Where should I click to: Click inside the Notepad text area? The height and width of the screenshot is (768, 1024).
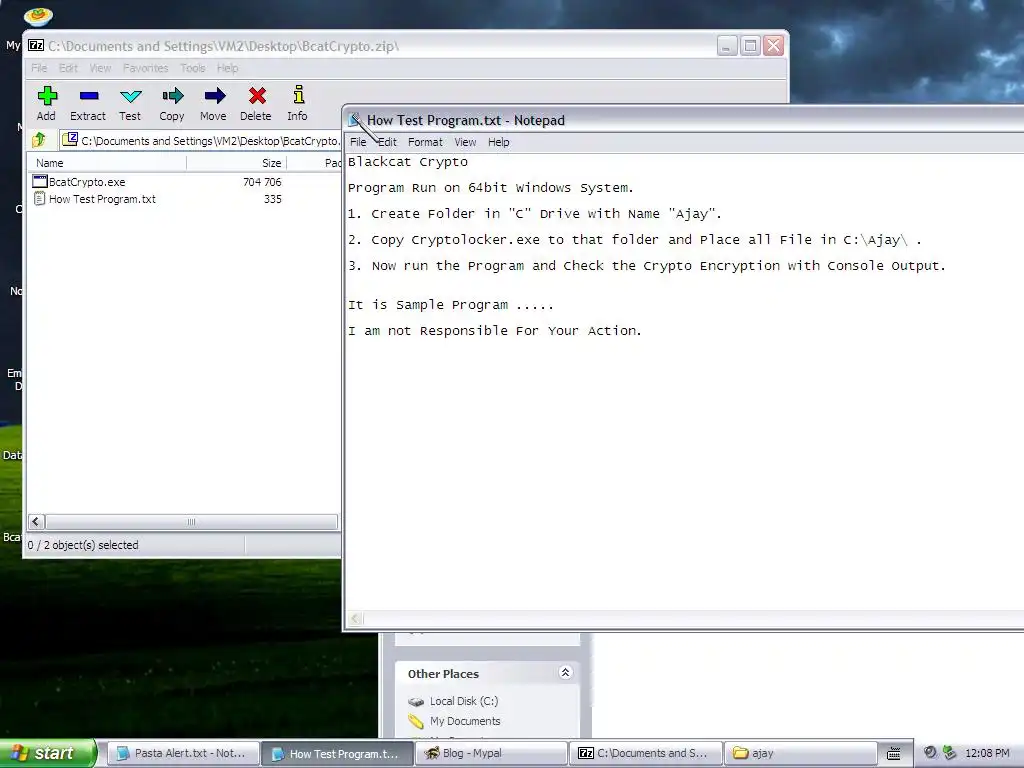tap(684, 381)
